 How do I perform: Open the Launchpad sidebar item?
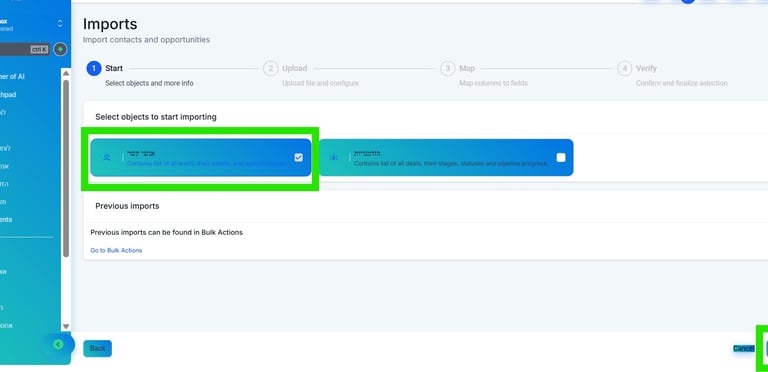tap(8, 94)
